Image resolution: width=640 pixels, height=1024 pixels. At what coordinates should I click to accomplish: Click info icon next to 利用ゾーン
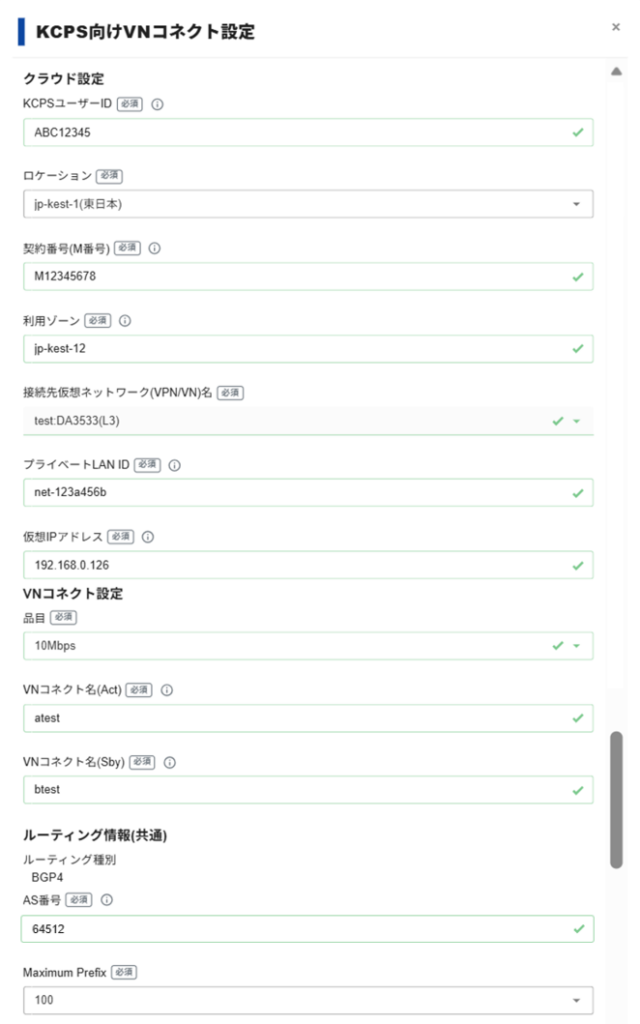[x=125, y=321]
